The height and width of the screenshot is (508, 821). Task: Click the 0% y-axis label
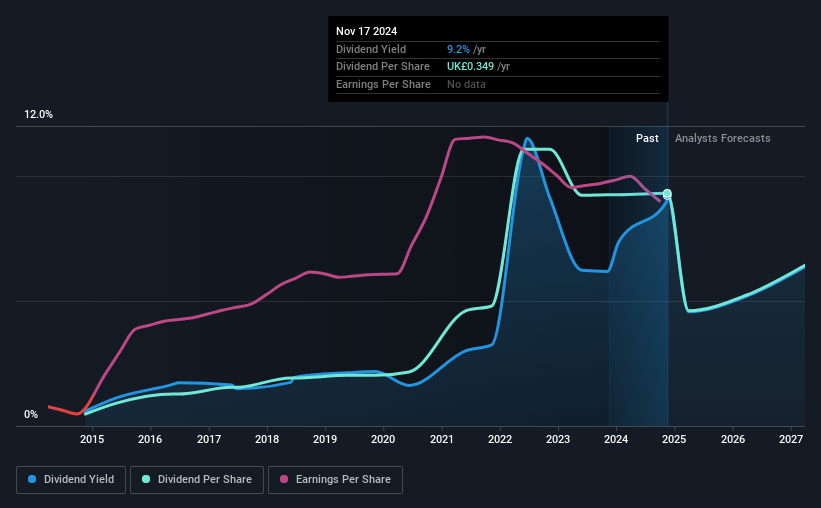click(x=31, y=414)
